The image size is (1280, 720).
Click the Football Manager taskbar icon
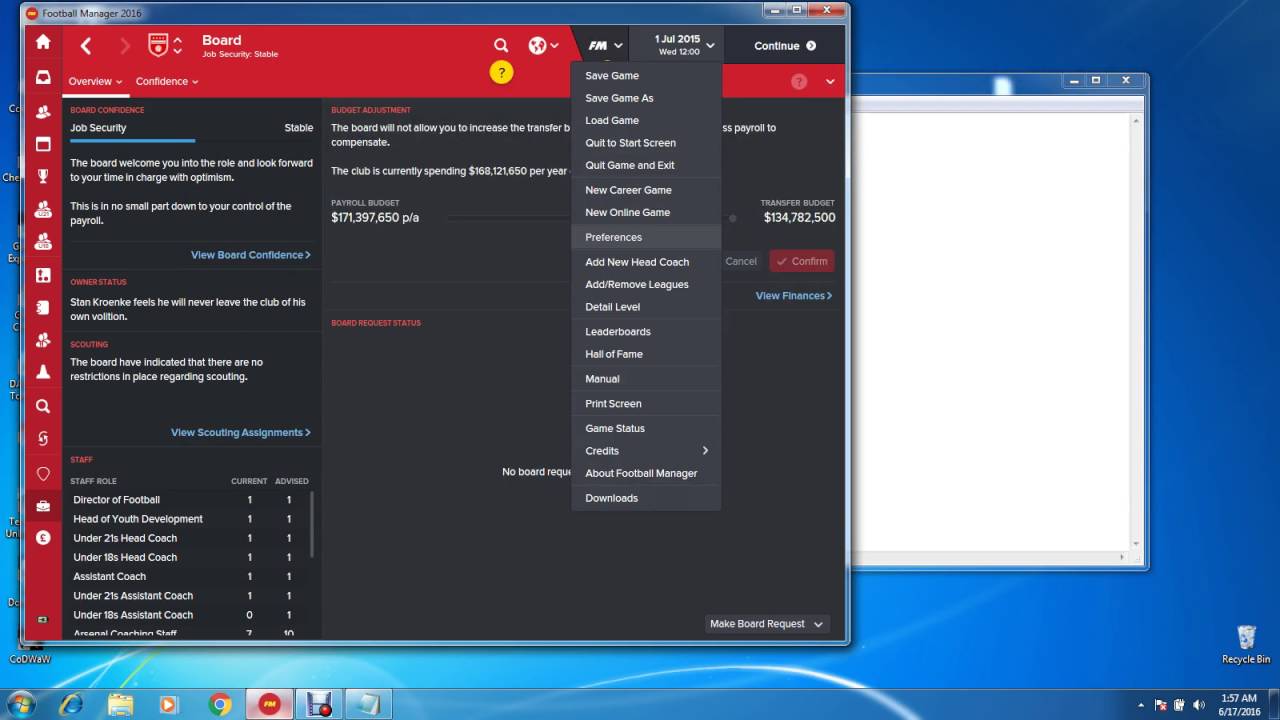269,705
